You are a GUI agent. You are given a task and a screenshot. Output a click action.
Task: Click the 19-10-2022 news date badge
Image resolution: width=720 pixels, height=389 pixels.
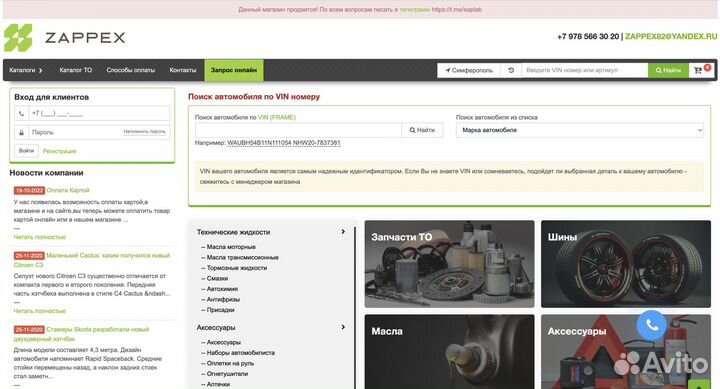point(29,190)
